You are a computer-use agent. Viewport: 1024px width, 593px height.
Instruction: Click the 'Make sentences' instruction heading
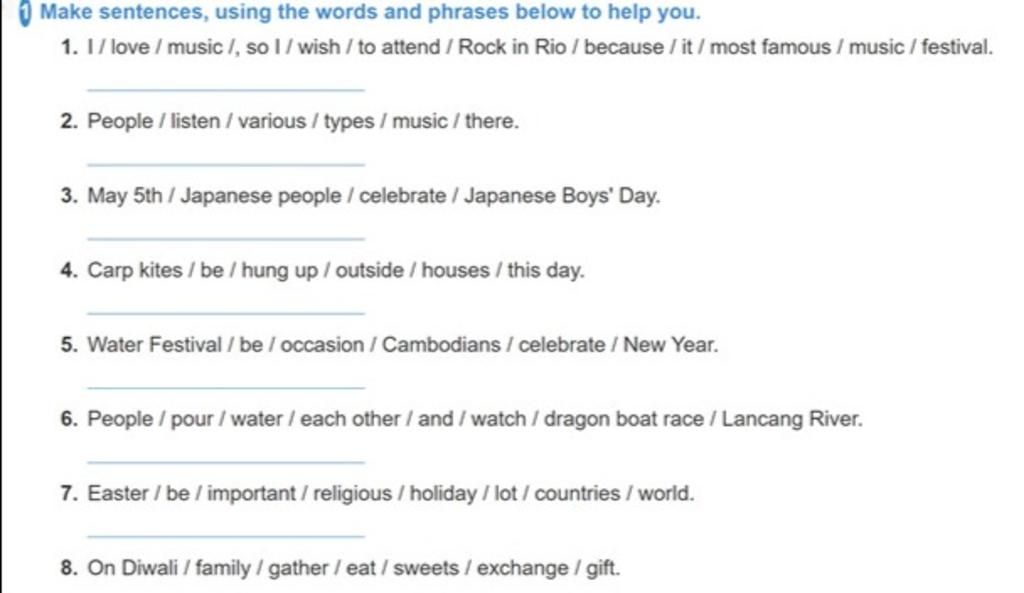click(370, 12)
